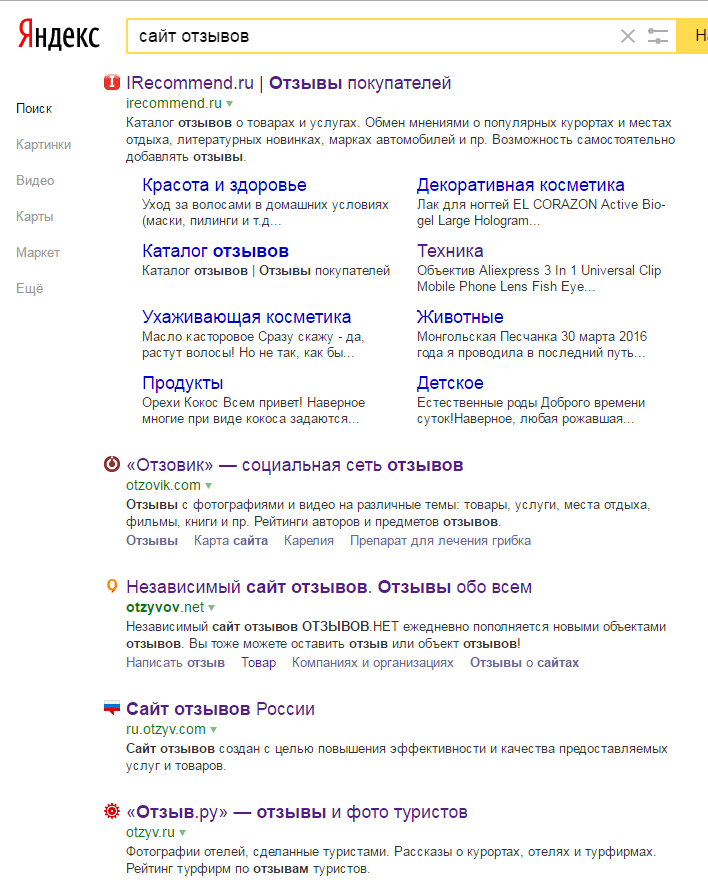Open advanced search settings icon
This screenshot has height=890, width=708.
pos(657,36)
